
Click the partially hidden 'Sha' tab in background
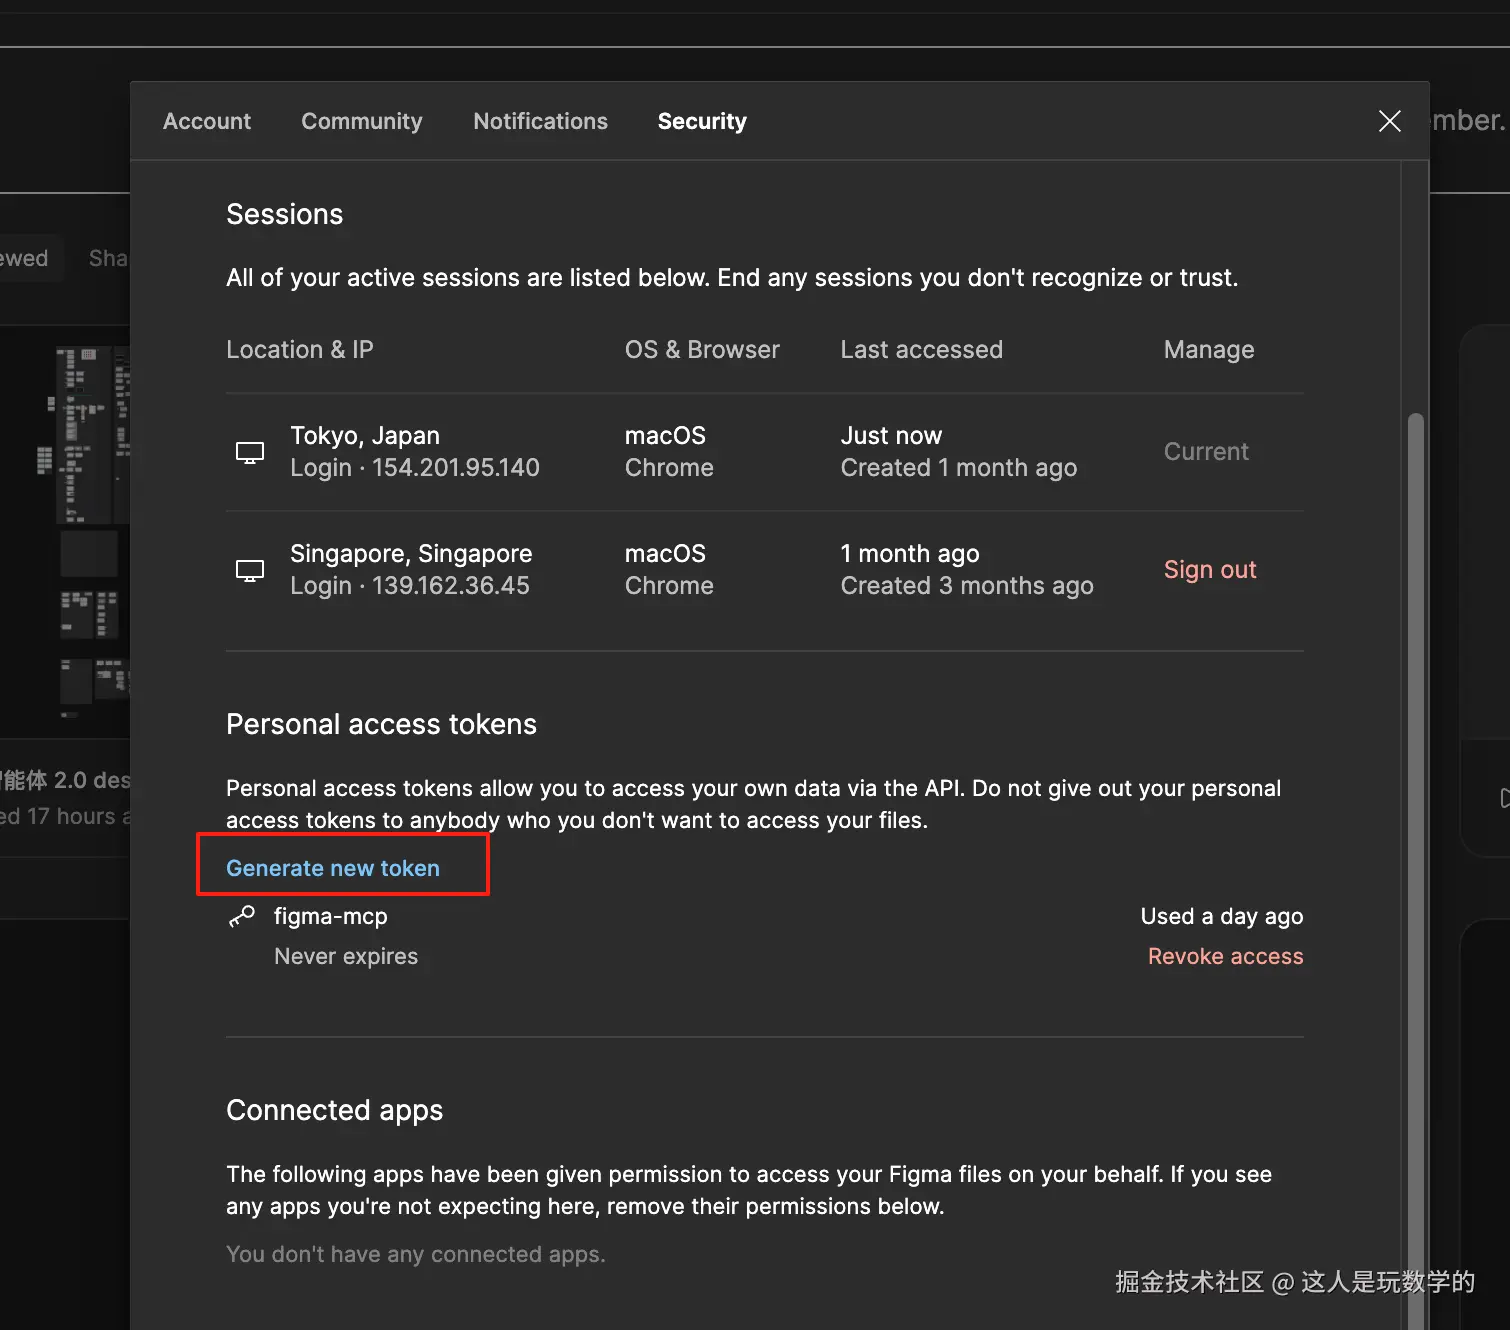108,258
